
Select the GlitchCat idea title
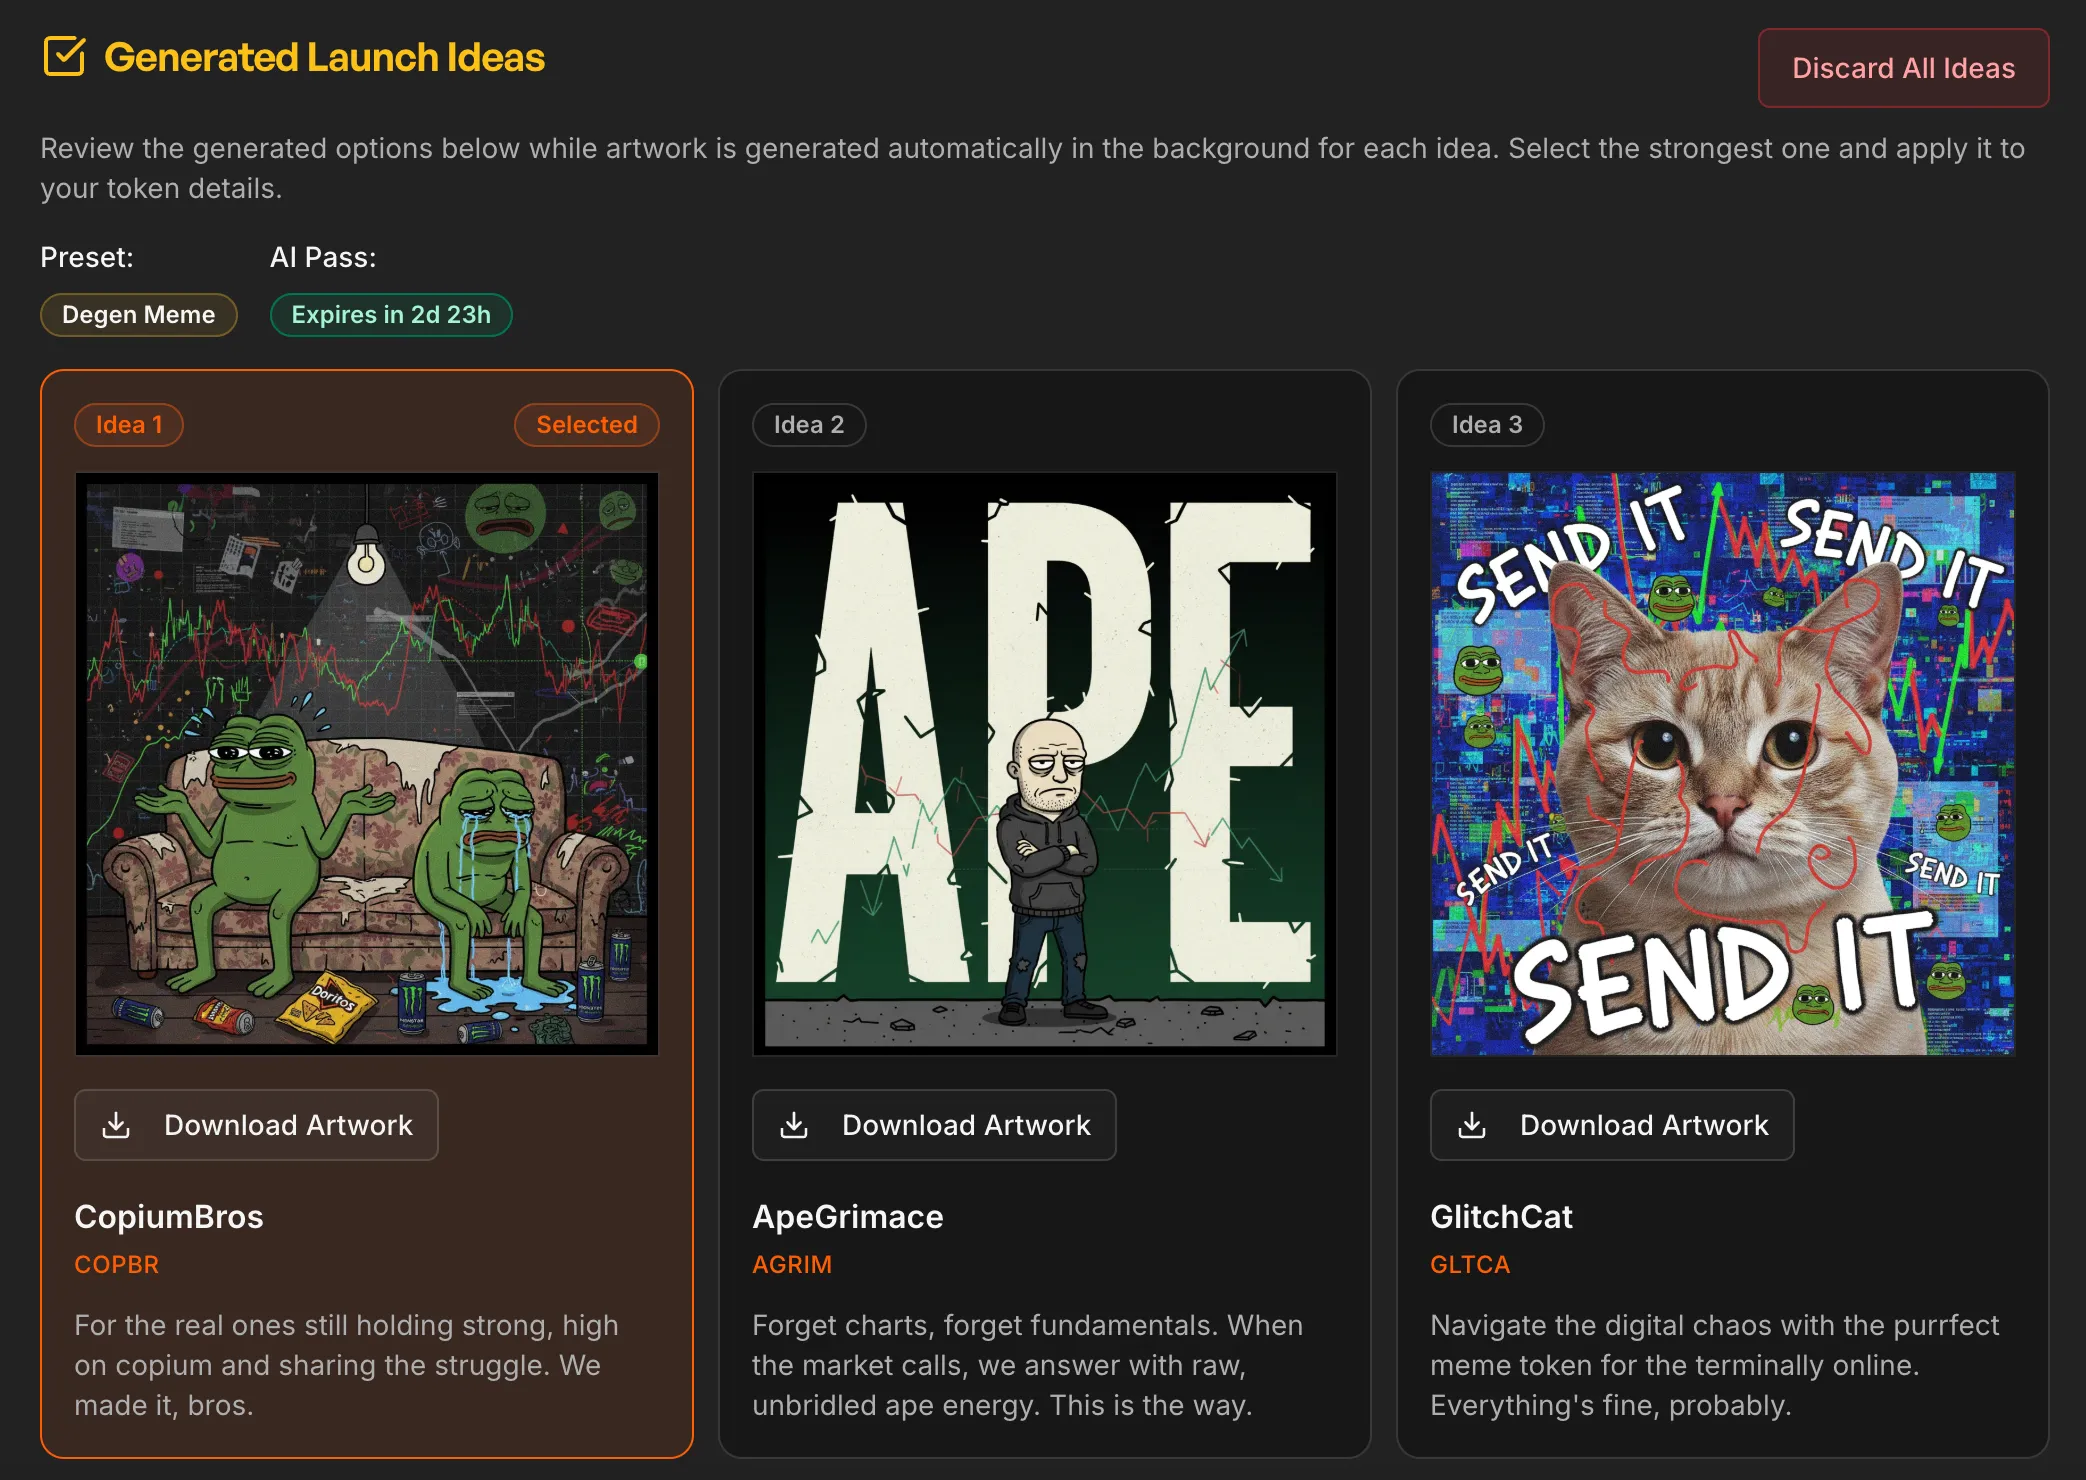(1501, 1217)
